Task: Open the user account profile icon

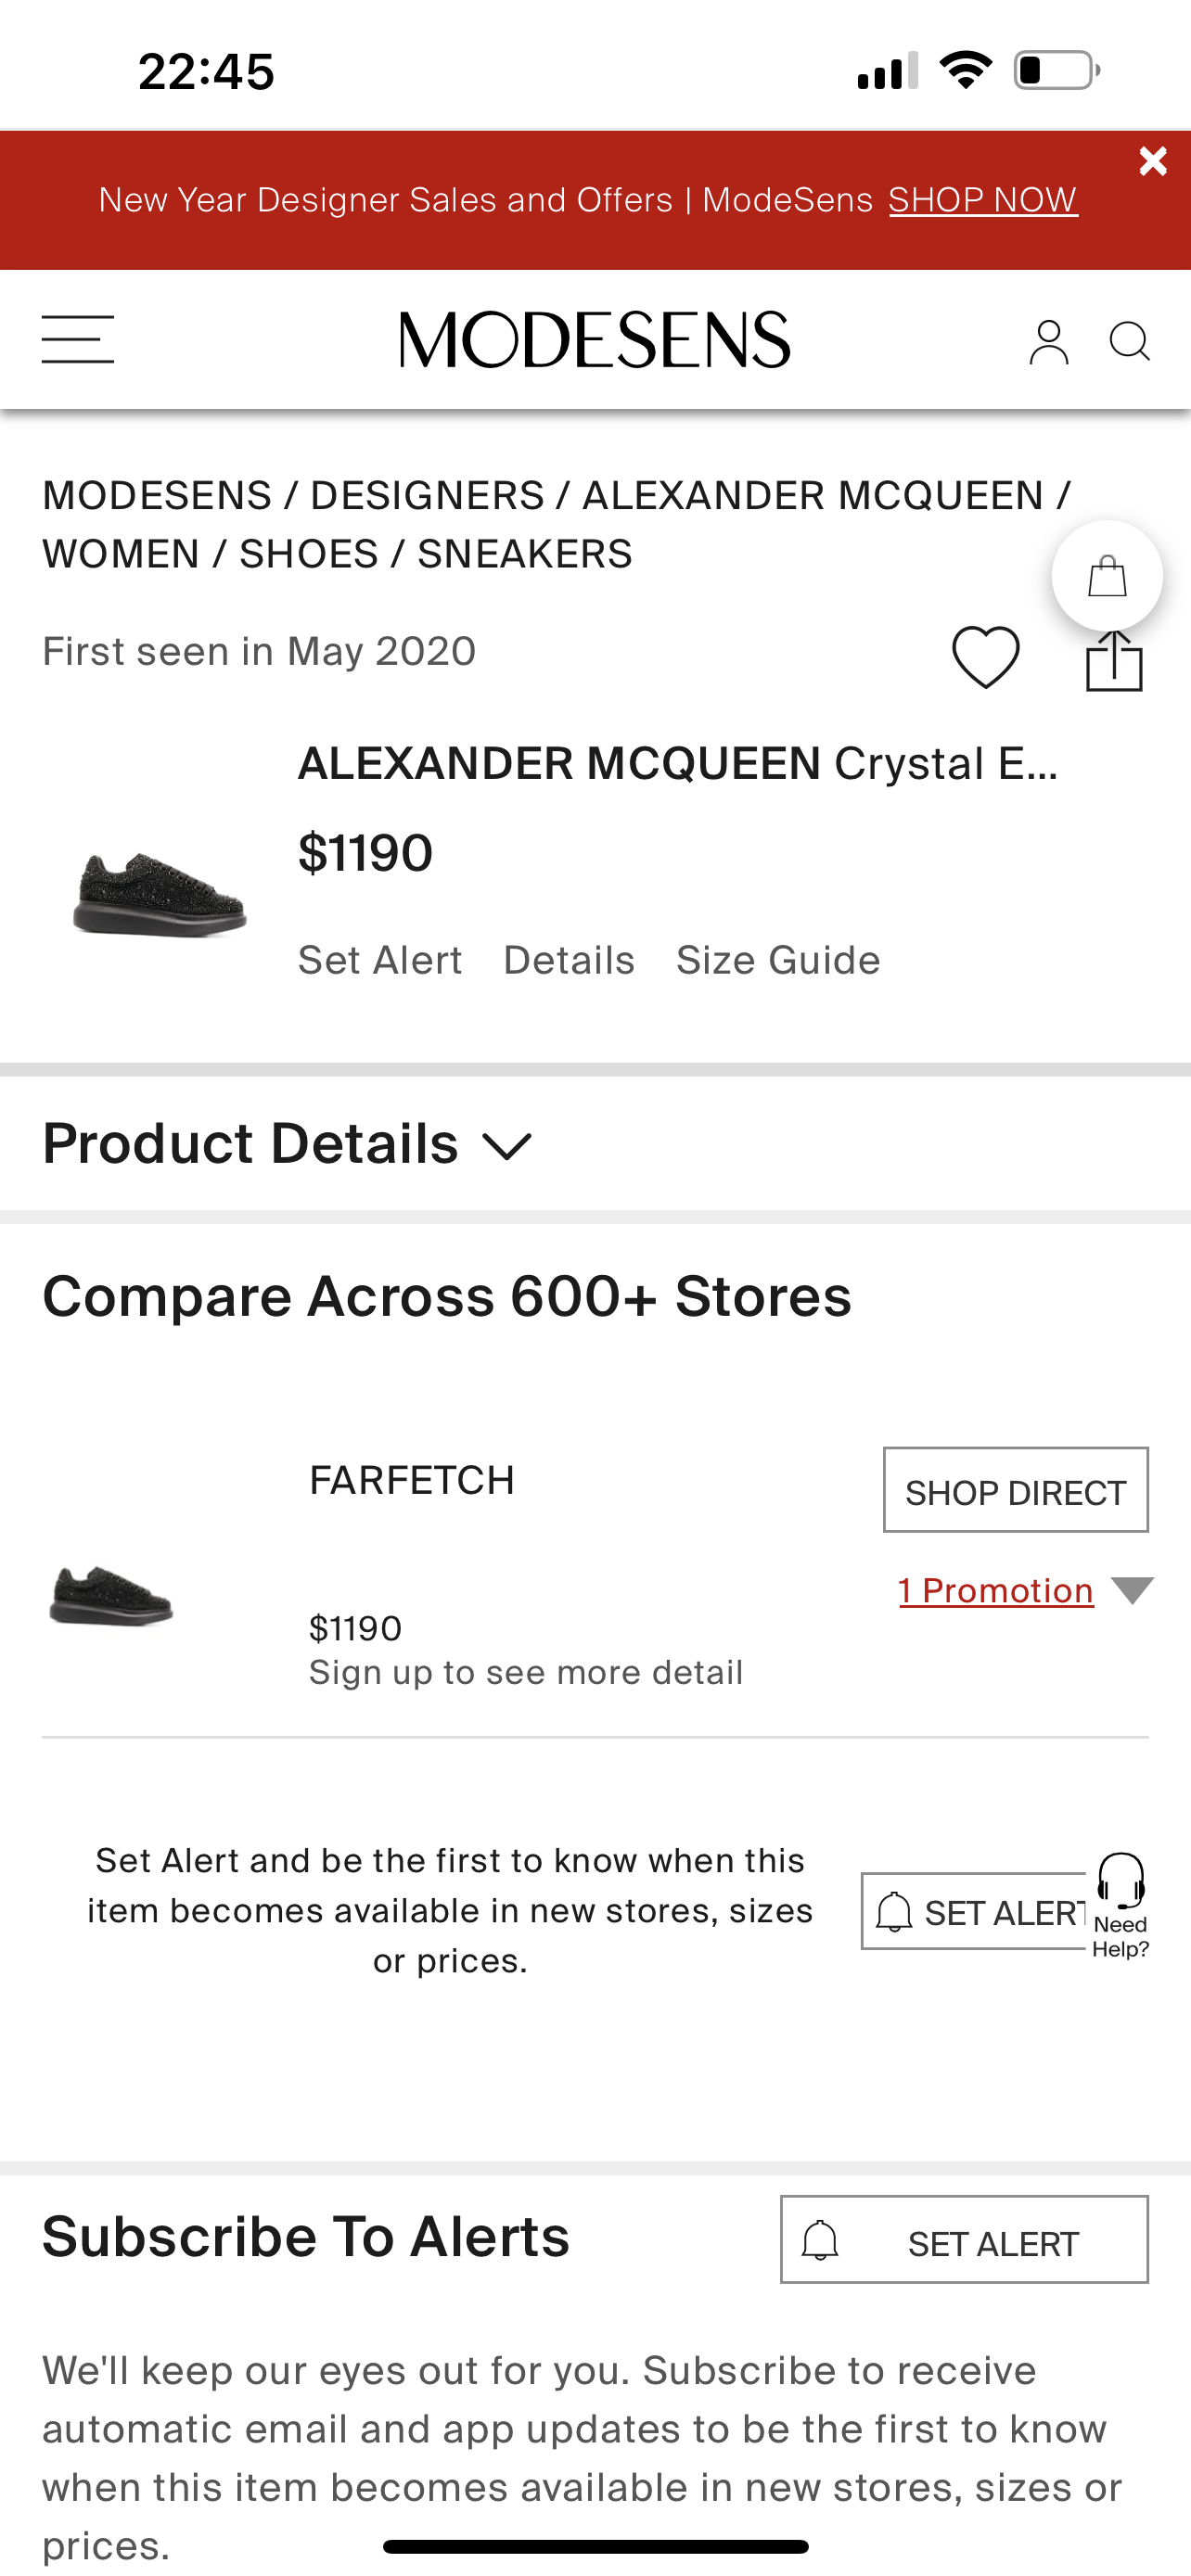Action: click(x=1048, y=342)
